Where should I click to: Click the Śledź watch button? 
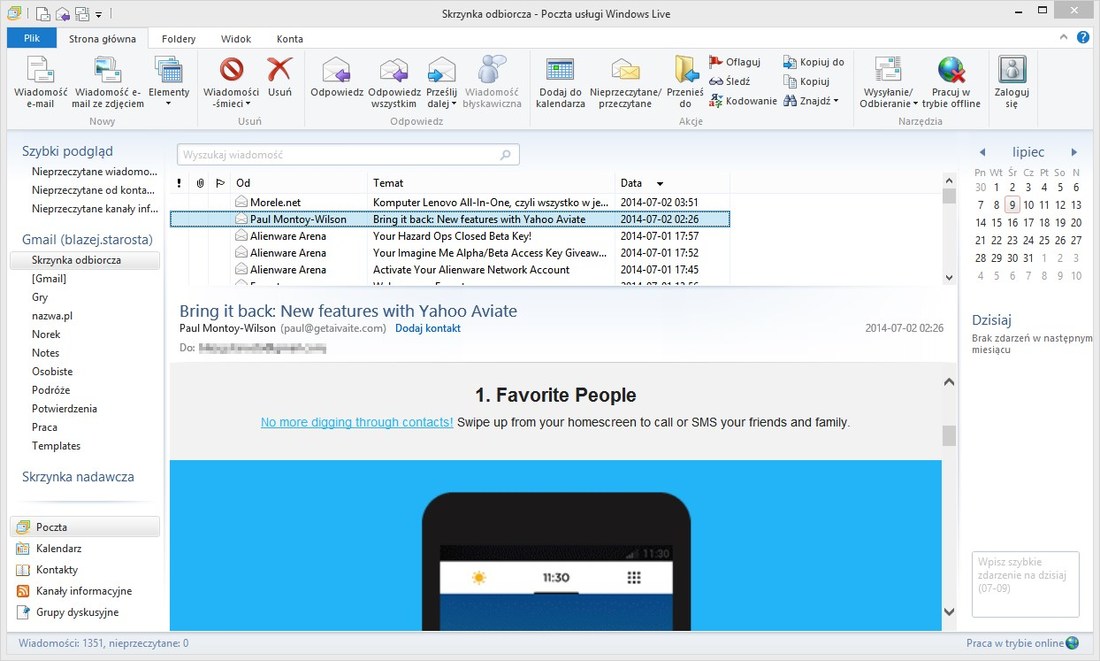pos(730,81)
